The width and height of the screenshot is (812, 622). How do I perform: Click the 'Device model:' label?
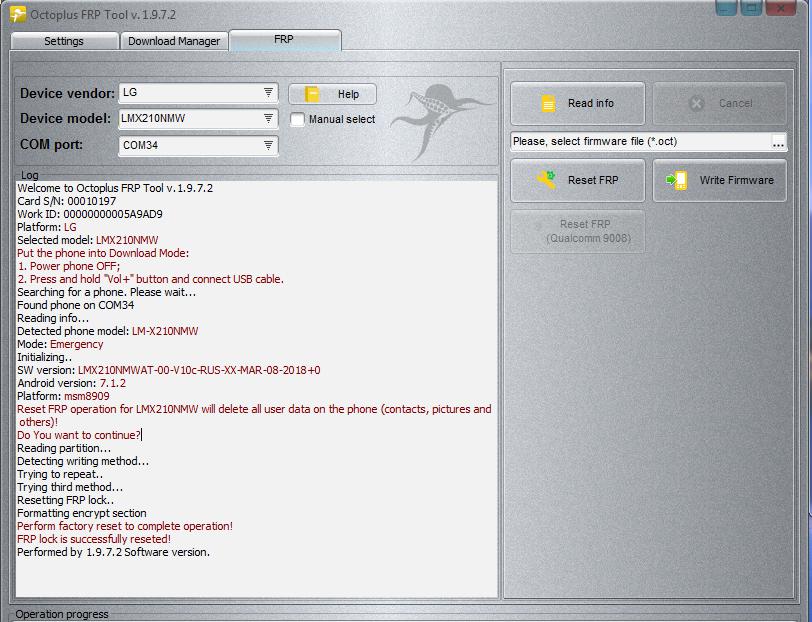pyautogui.click(x=65, y=119)
